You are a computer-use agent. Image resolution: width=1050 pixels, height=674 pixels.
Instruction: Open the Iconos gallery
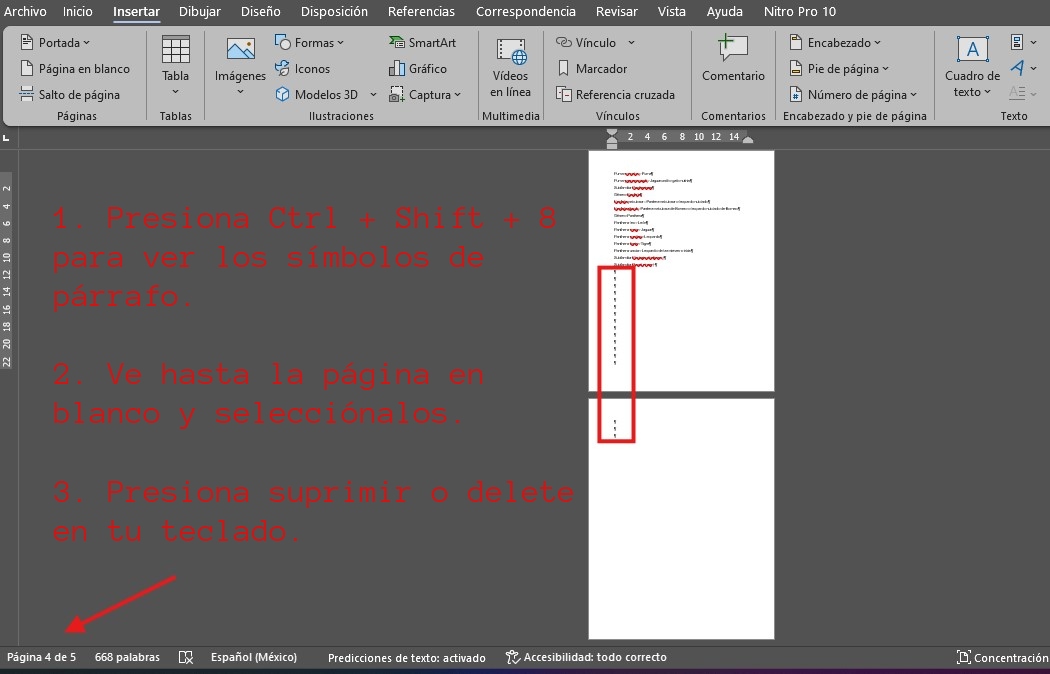[x=303, y=68]
